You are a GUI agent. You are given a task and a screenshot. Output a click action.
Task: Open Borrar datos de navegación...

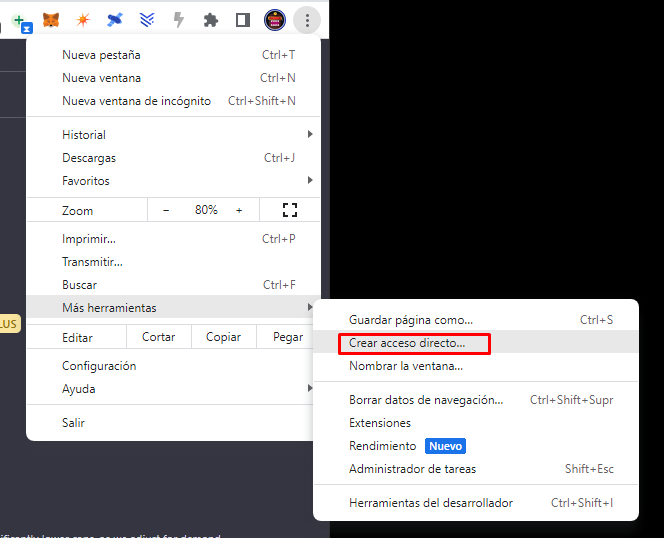click(x=476, y=400)
